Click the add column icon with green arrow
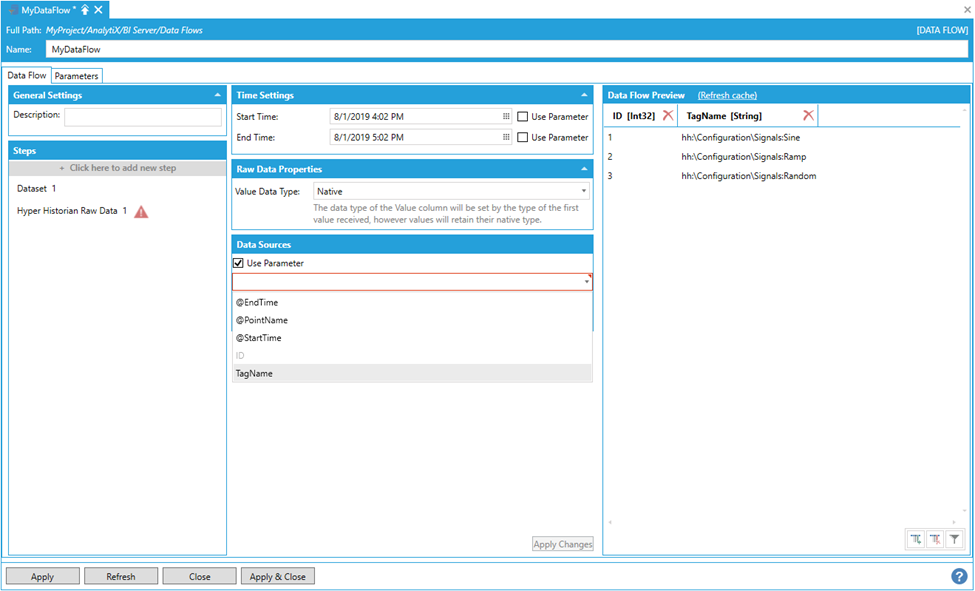This screenshot has height=591, width=975. click(x=915, y=539)
